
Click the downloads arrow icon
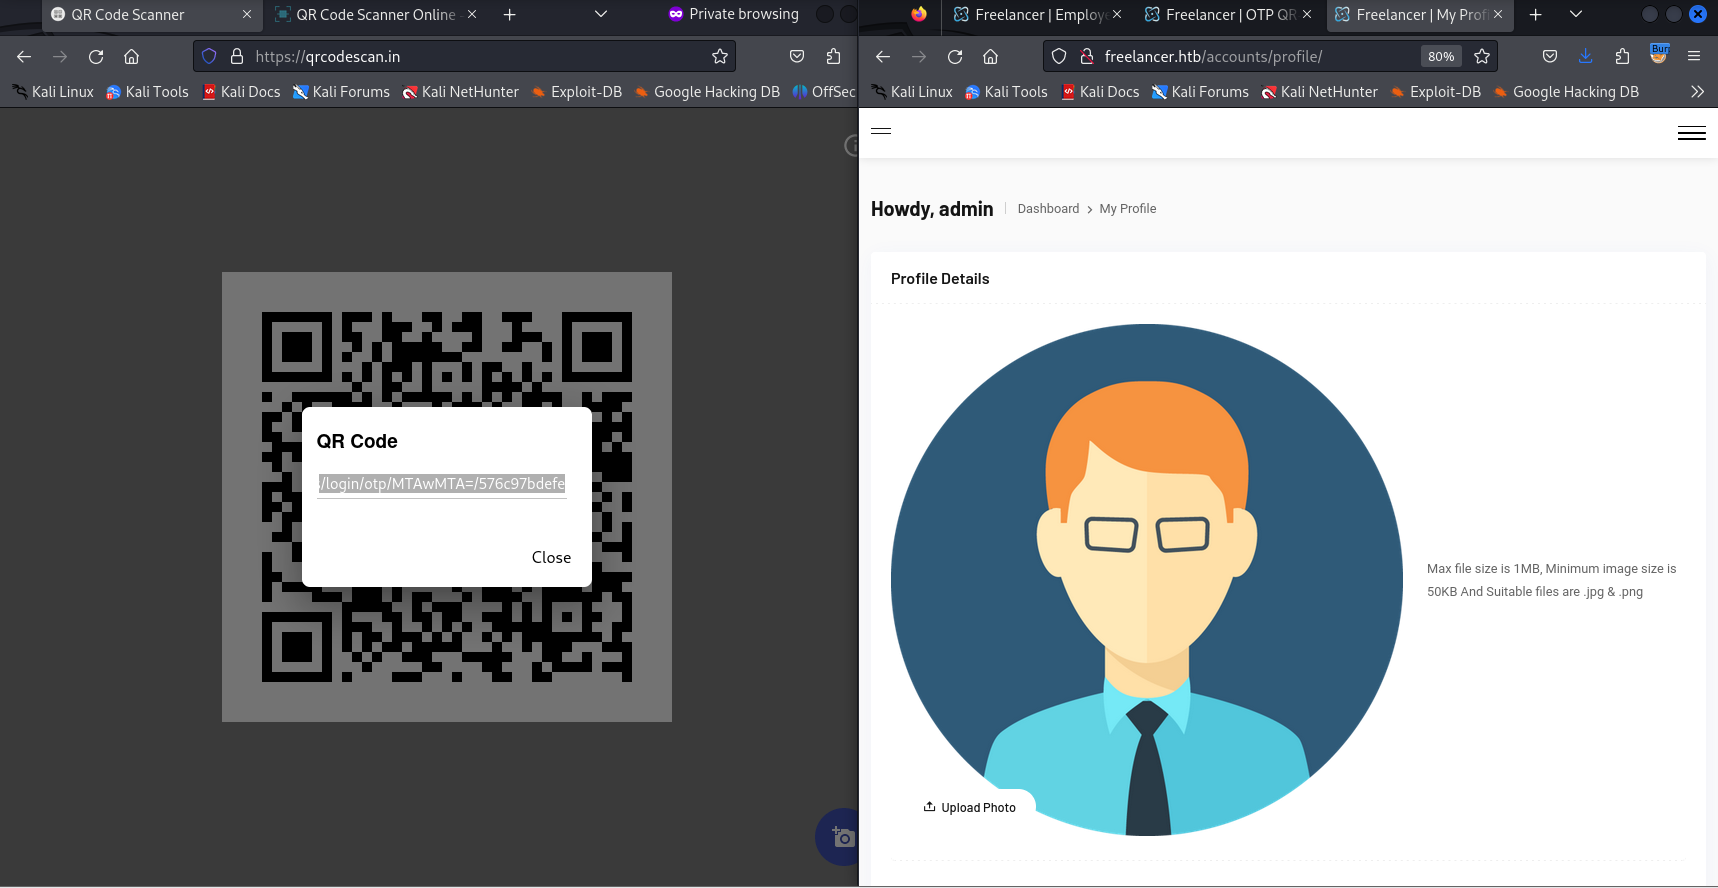click(x=1586, y=57)
